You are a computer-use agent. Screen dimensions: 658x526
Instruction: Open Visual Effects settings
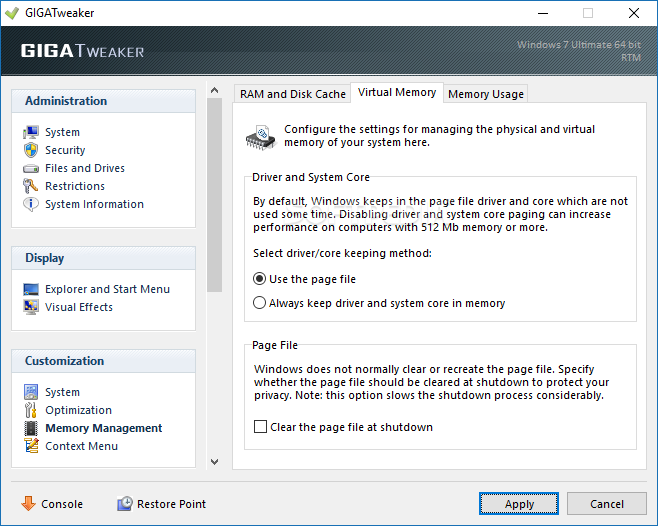tap(79, 308)
